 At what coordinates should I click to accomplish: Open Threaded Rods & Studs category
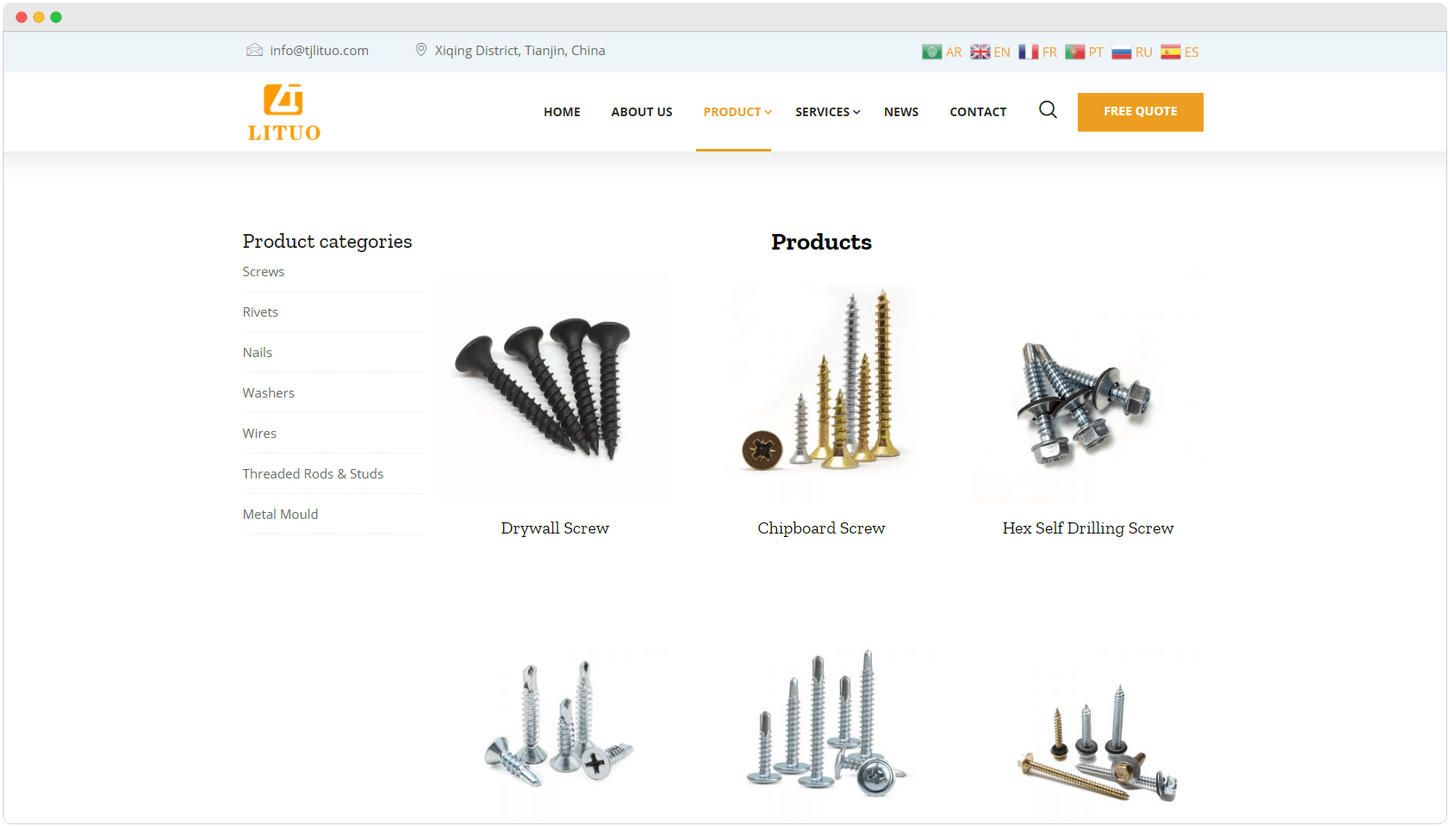pyautogui.click(x=313, y=474)
